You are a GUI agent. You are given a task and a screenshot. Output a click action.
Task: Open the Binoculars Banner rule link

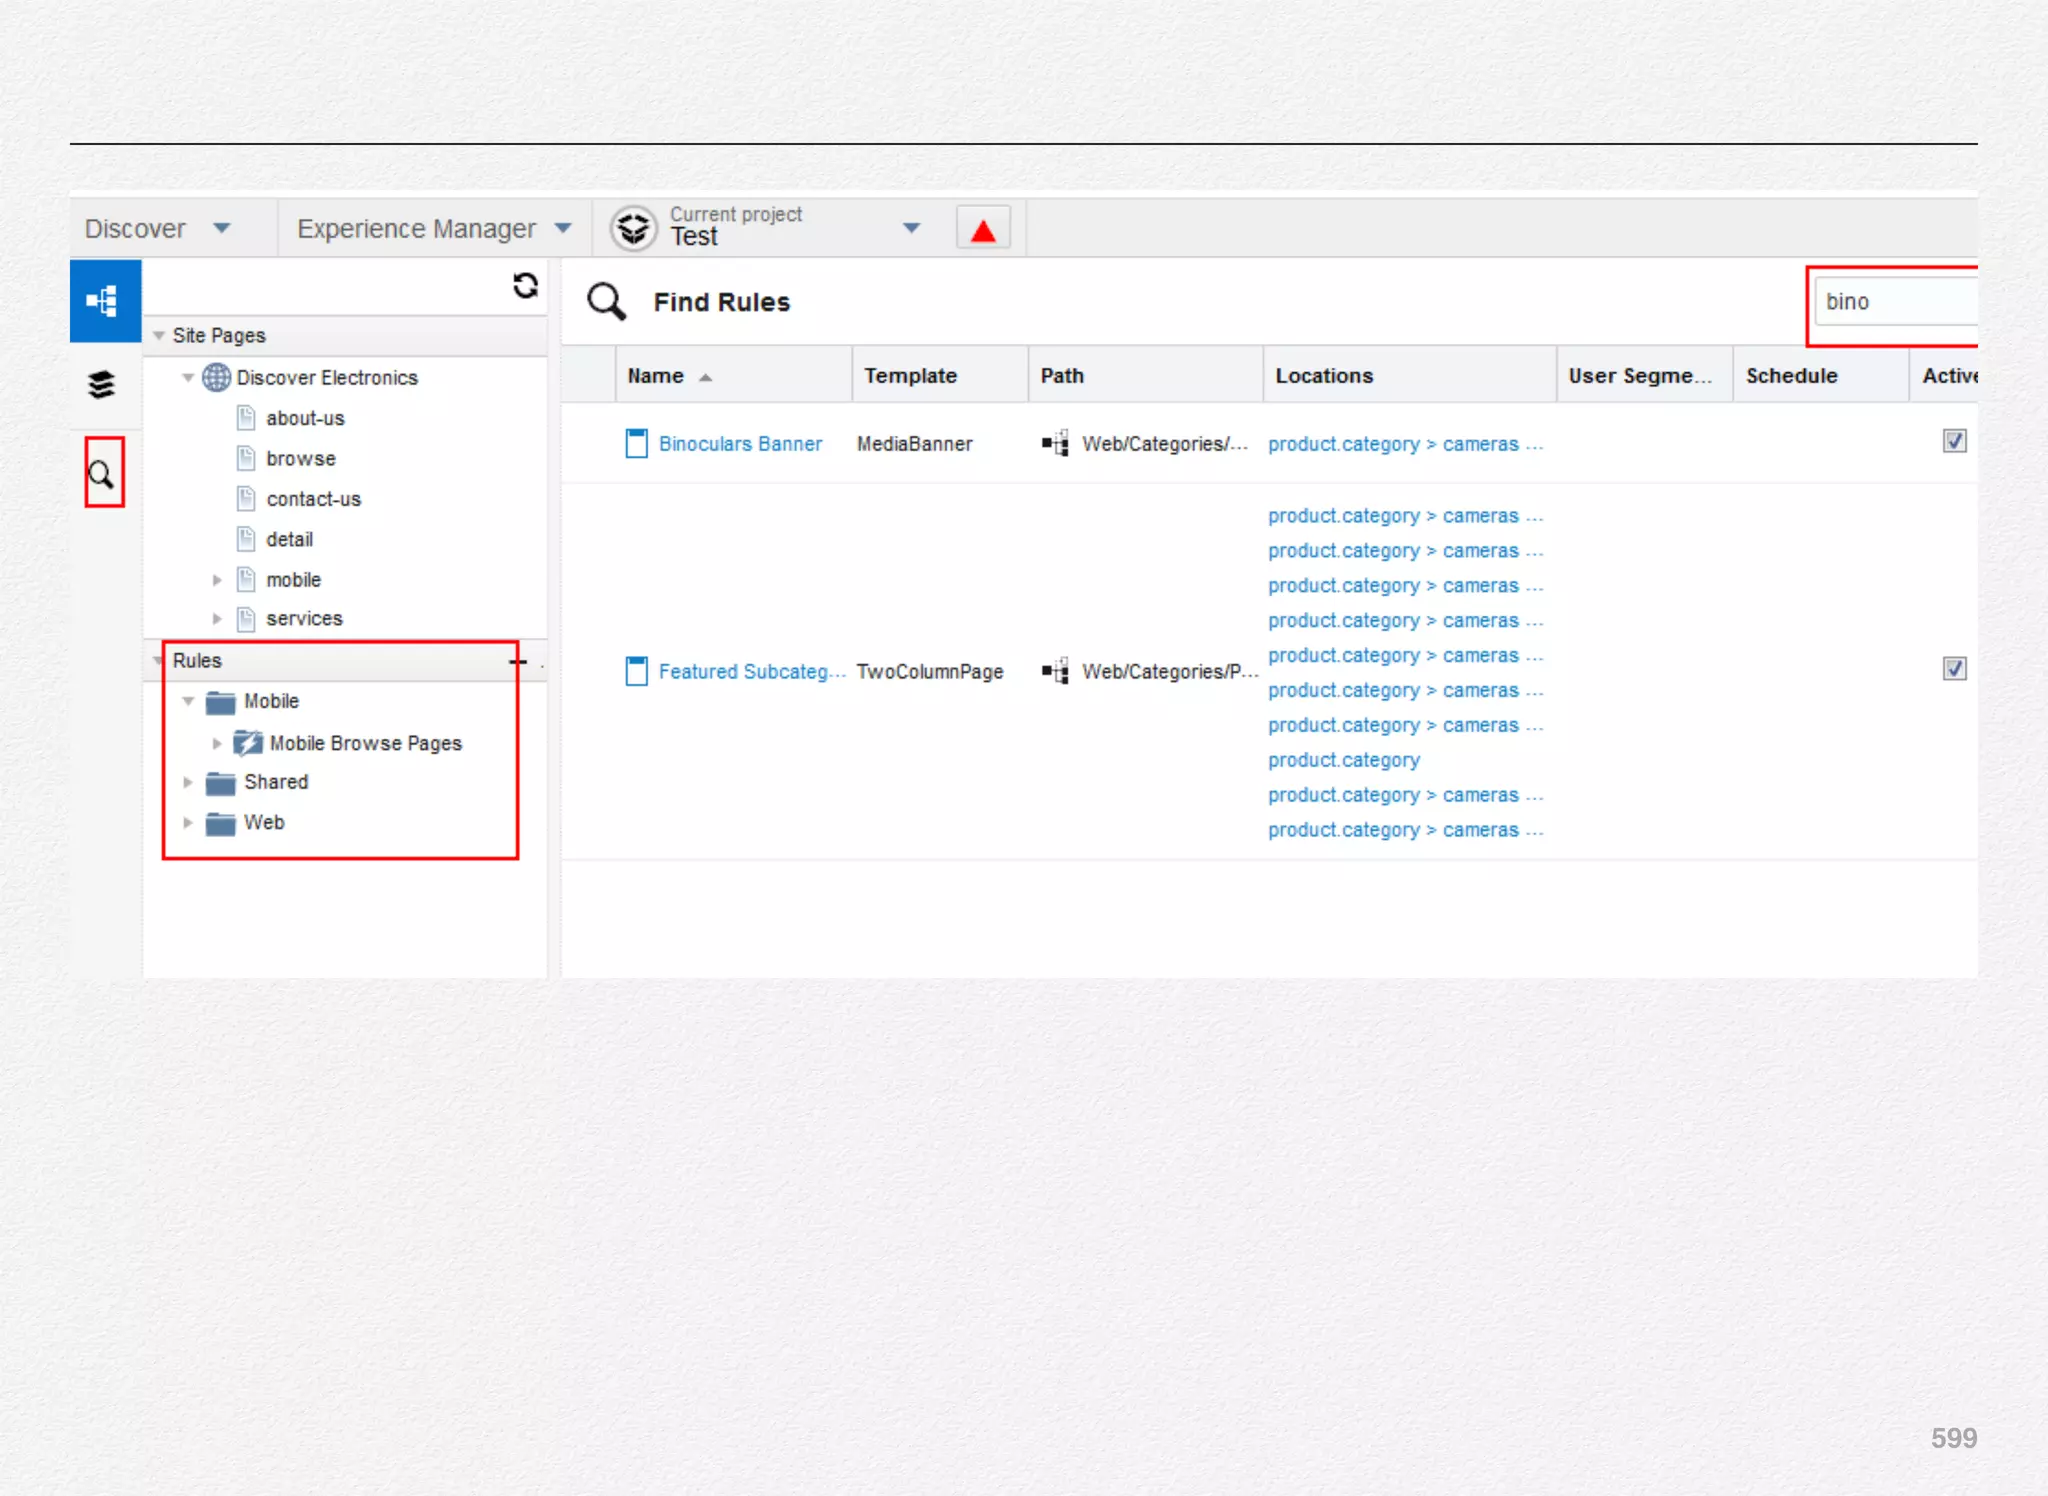pos(740,444)
